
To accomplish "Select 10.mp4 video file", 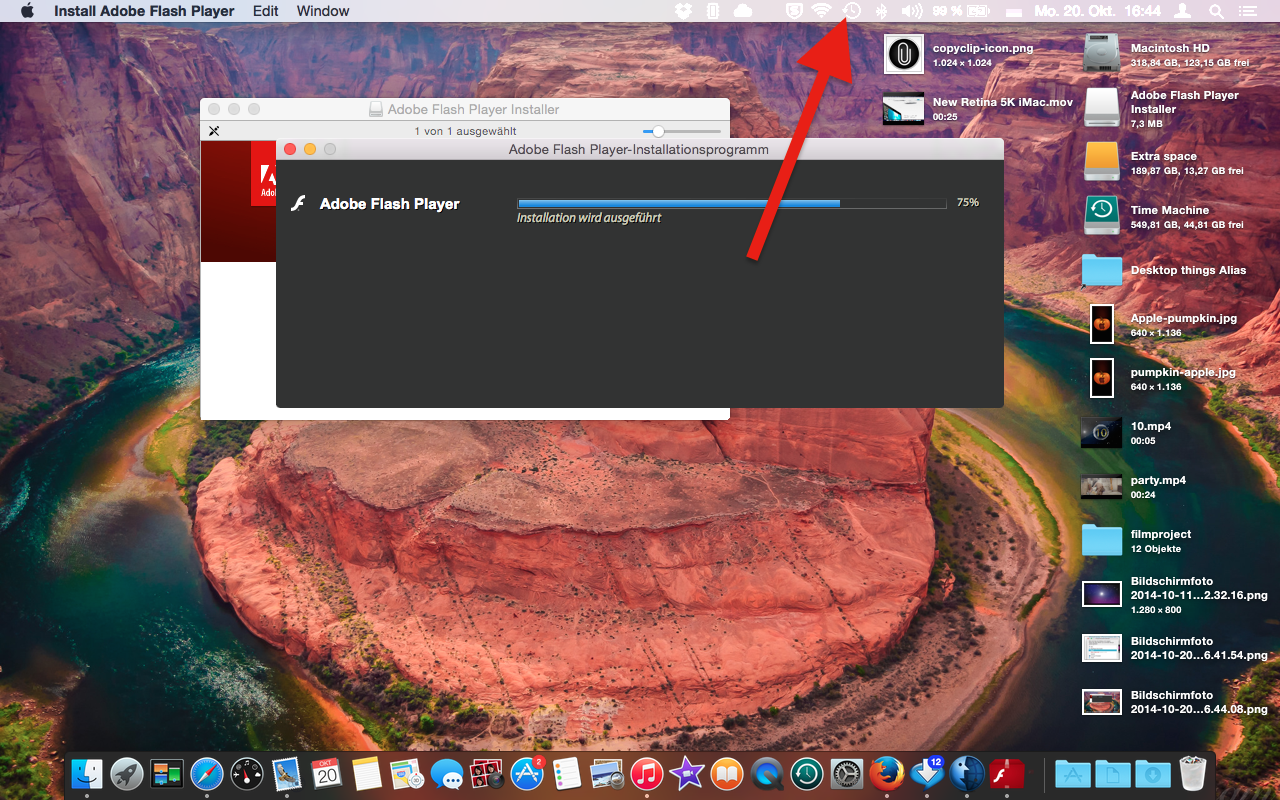I will point(1102,432).
